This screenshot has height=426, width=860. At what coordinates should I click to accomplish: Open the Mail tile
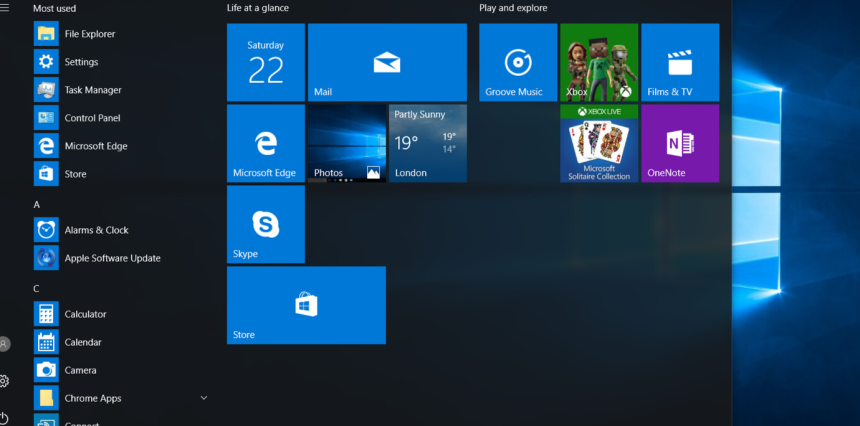coord(387,62)
